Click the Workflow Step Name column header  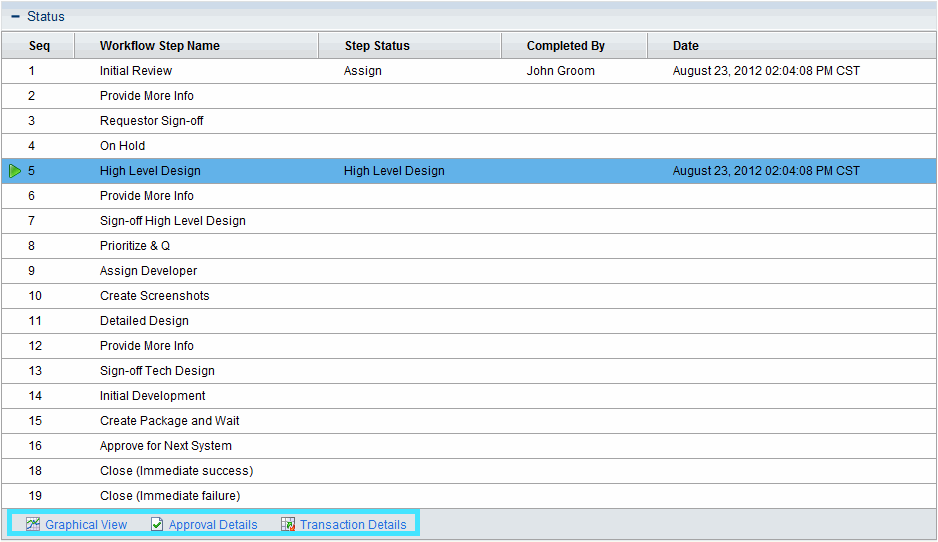[x=160, y=46]
